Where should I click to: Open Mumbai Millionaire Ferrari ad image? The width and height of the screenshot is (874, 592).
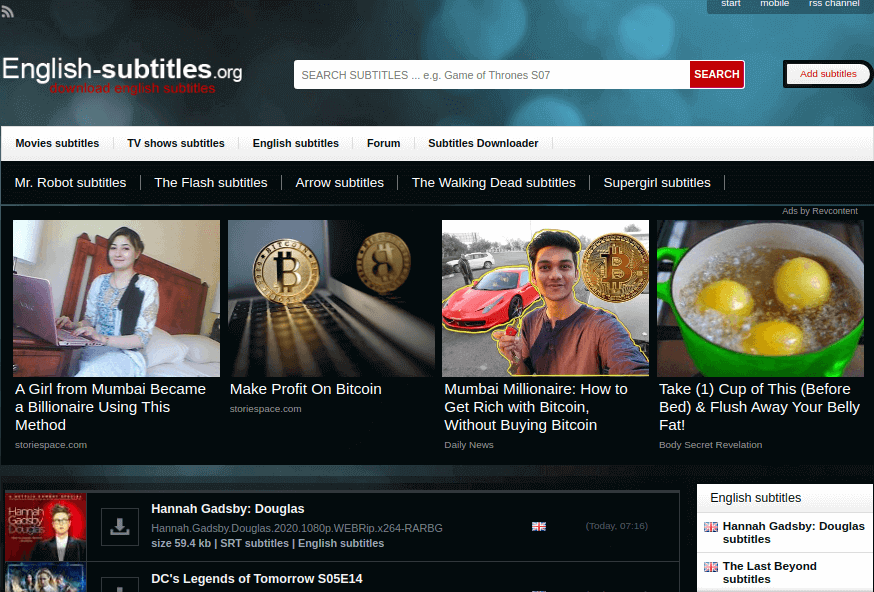(x=546, y=298)
